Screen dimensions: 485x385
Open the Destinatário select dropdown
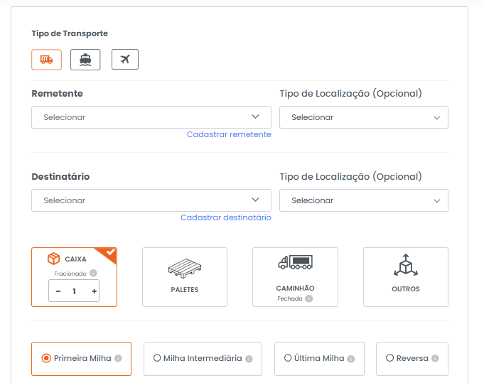151,200
